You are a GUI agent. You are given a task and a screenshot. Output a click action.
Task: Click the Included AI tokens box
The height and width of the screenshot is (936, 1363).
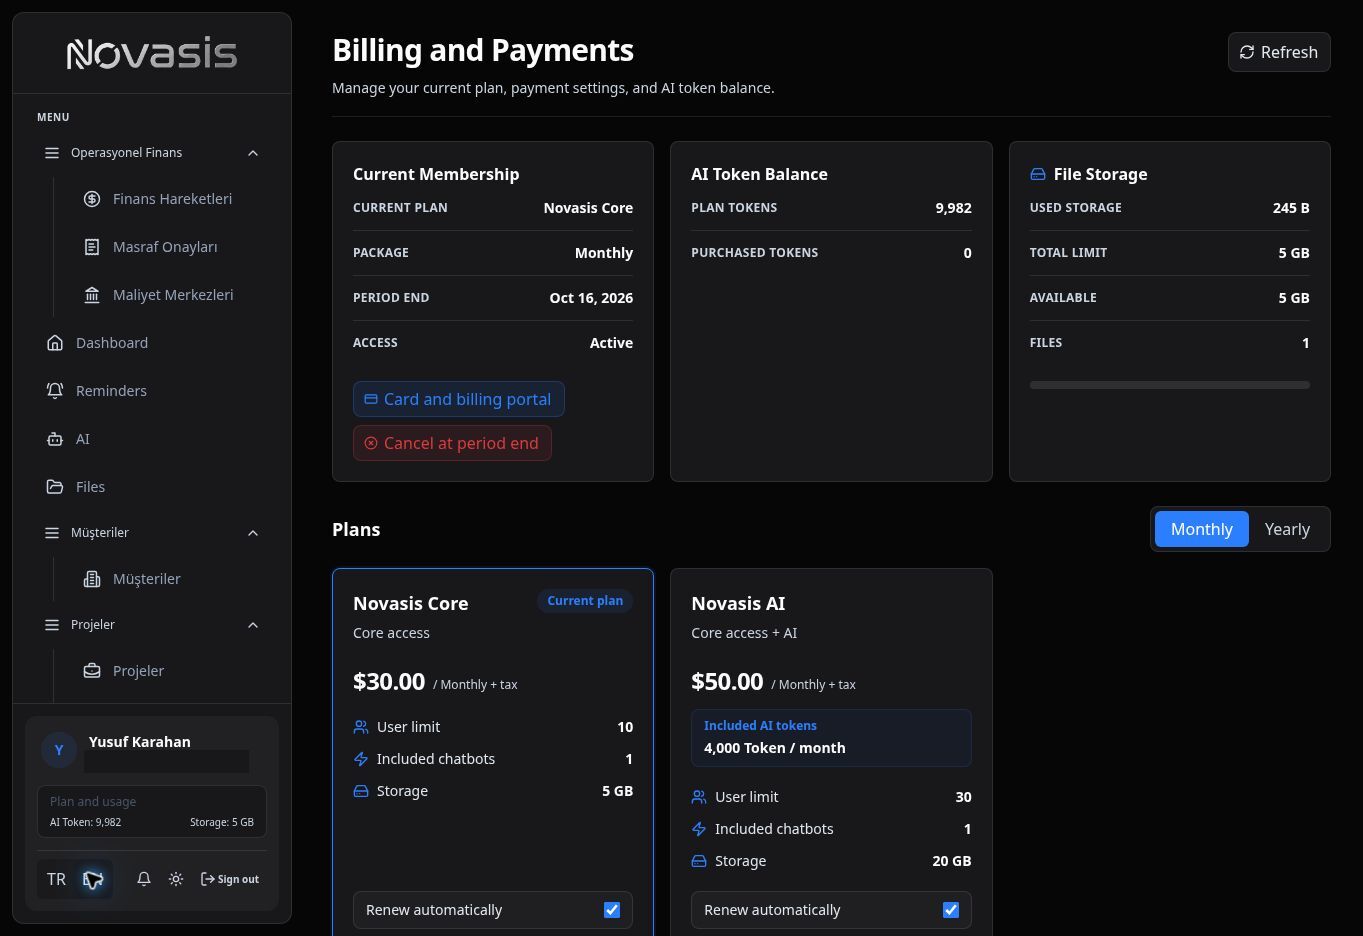pos(831,738)
